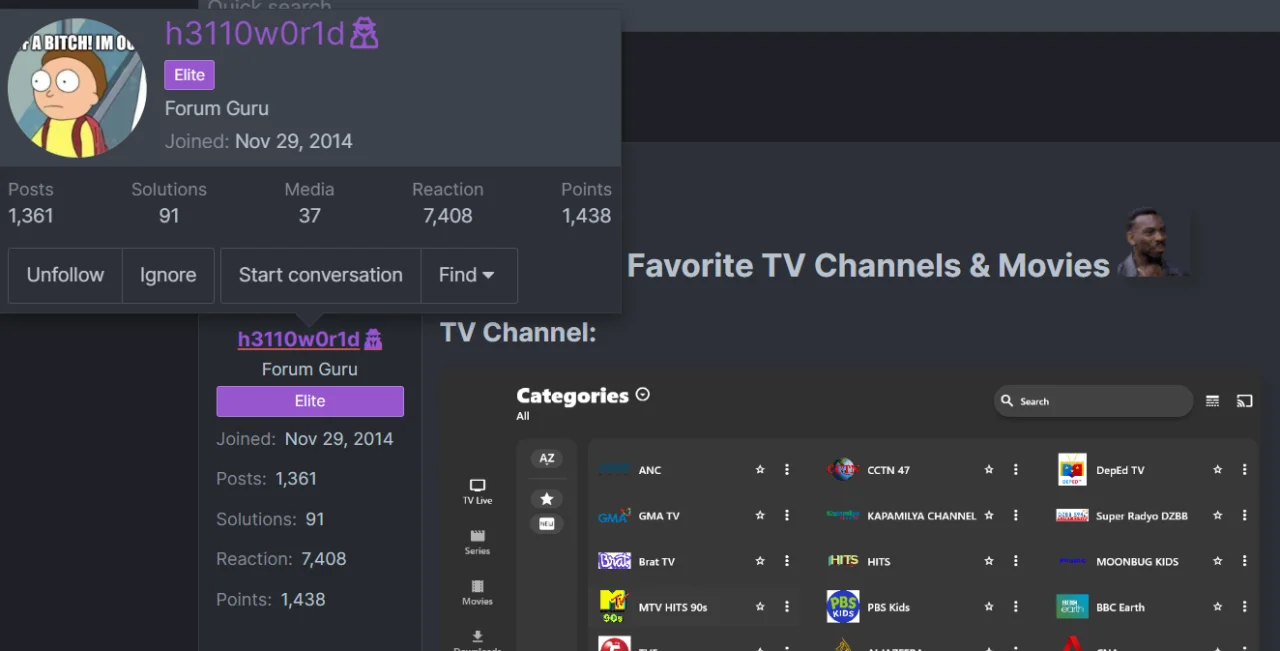Click the Unfollow button
Screen dimensions: 1280x651
[65, 275]
